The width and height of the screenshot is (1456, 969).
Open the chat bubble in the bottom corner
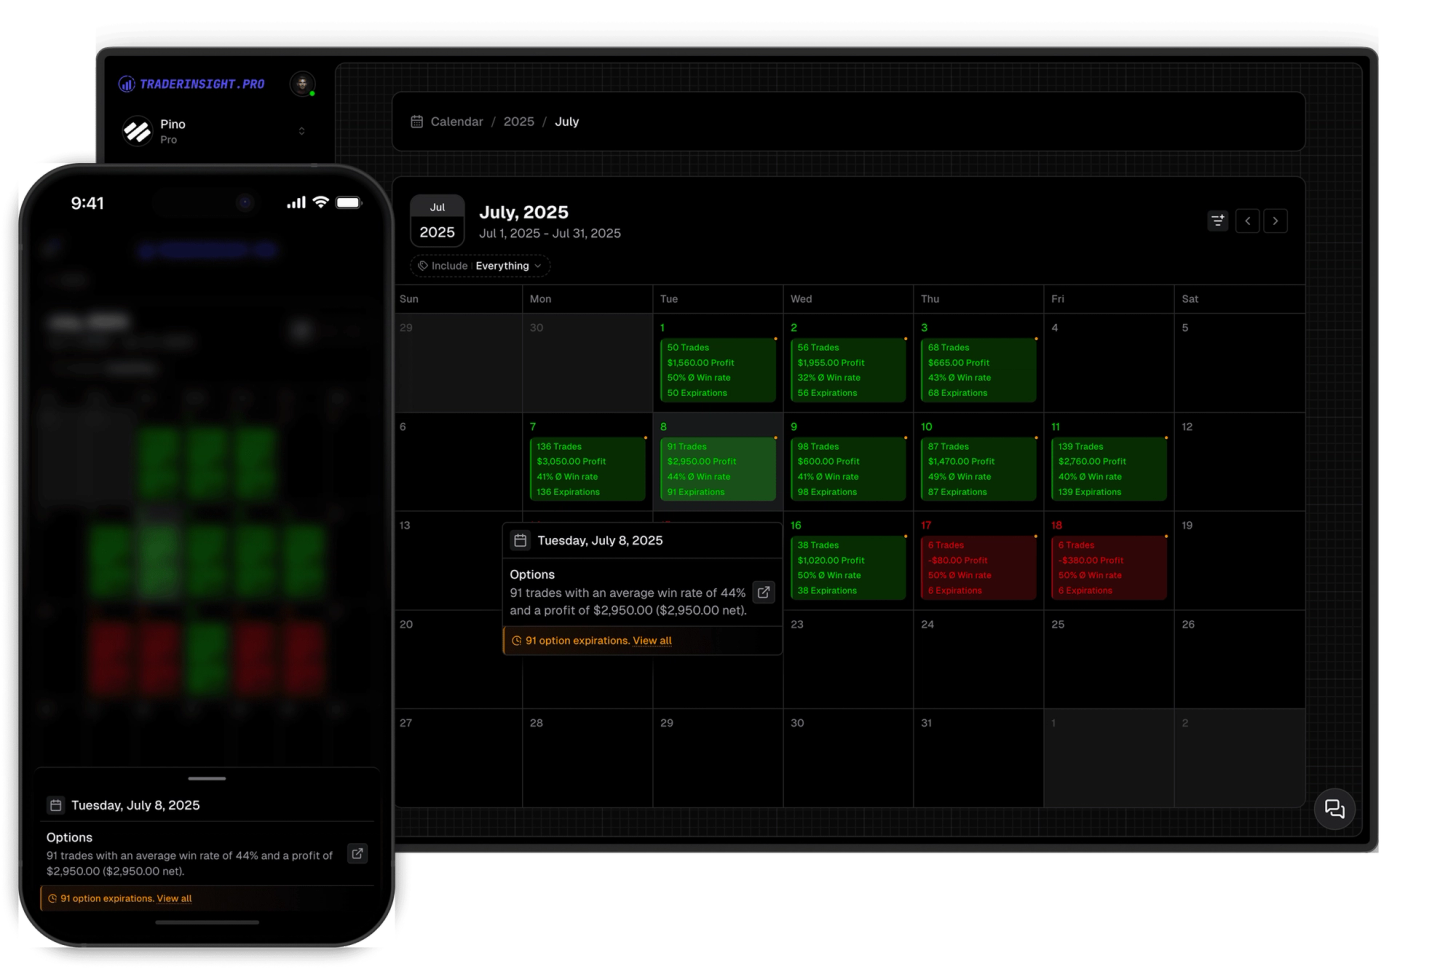coord(1334,810)
